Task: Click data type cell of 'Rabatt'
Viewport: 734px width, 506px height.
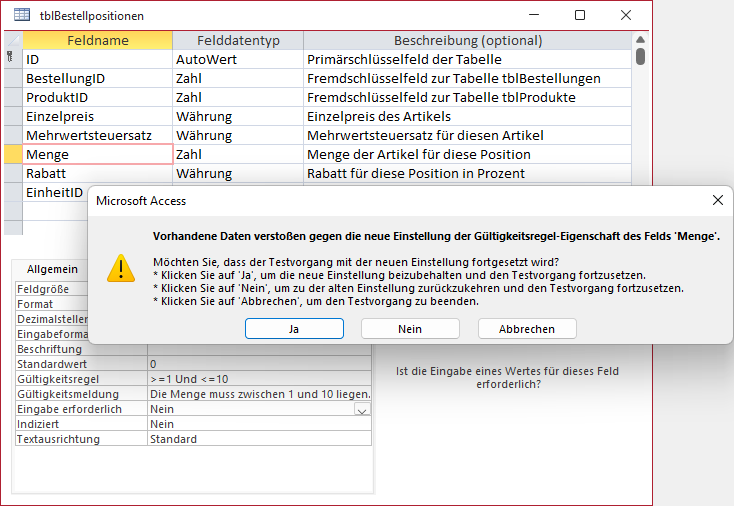Action: click(x=237, y=174)
